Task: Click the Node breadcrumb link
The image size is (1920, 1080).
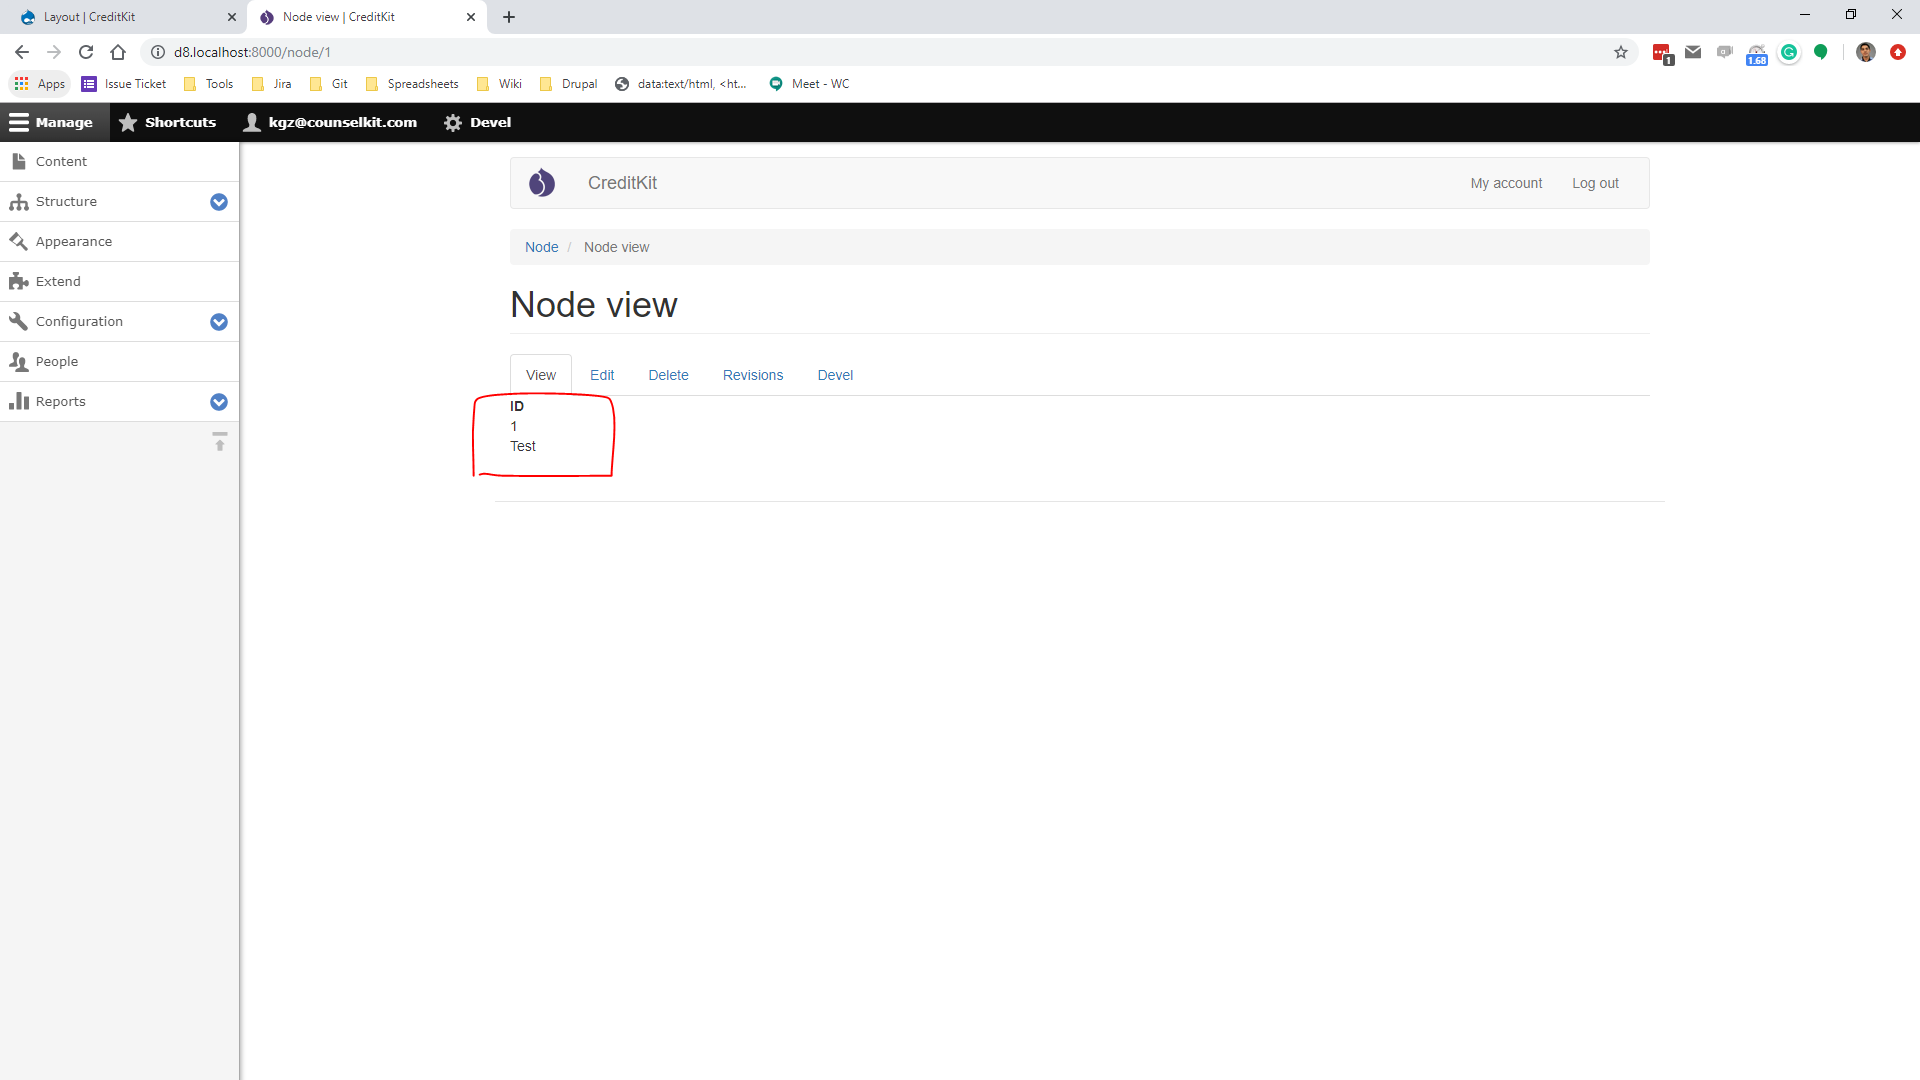Action: click(541, 247)
